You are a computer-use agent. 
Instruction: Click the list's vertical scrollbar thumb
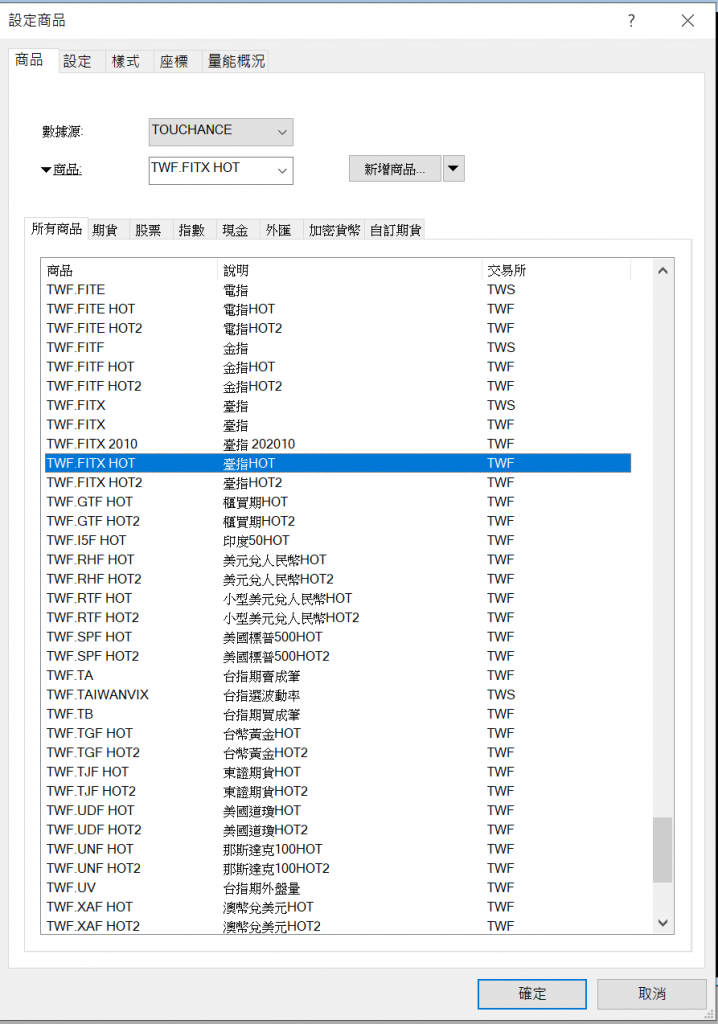pyautogui.click(x=663, y=850)
